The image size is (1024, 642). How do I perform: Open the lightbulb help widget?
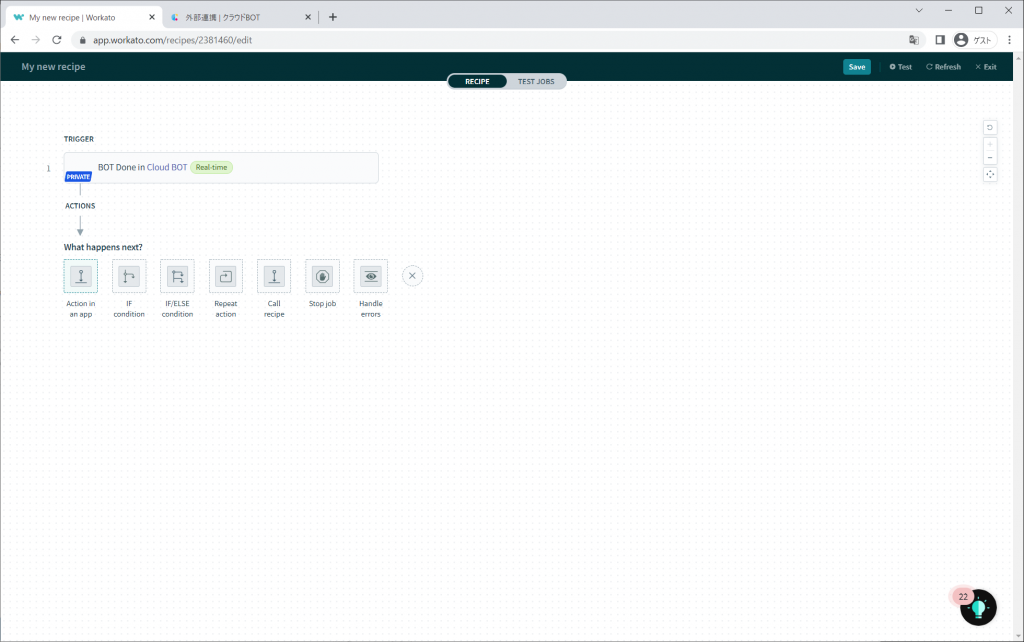[x=978, y=607]
